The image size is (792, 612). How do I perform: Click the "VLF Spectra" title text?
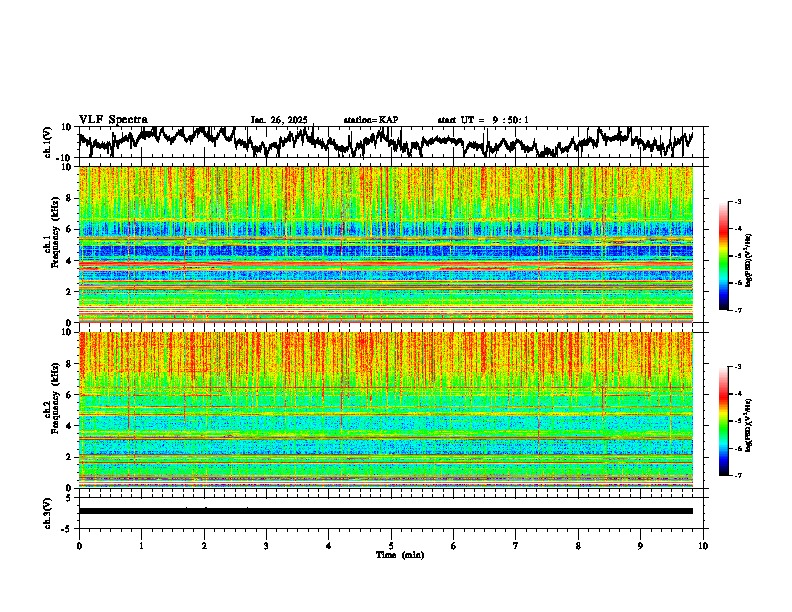pos(113,119)
